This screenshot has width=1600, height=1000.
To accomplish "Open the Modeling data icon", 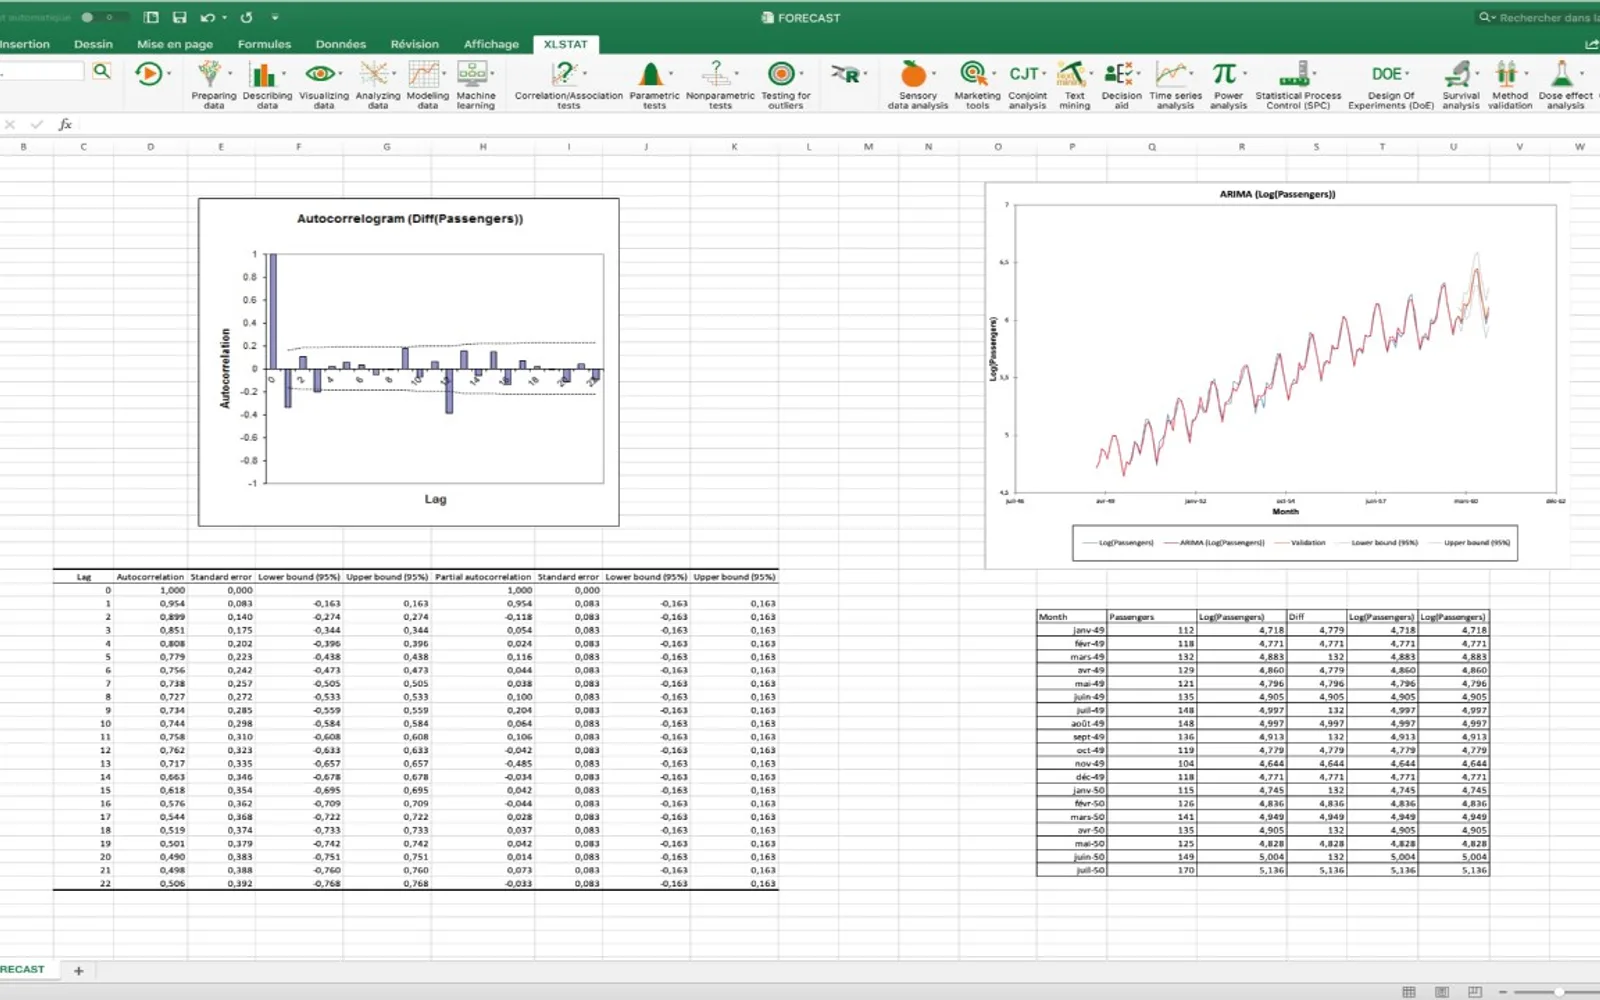I will tap(424, 74).
